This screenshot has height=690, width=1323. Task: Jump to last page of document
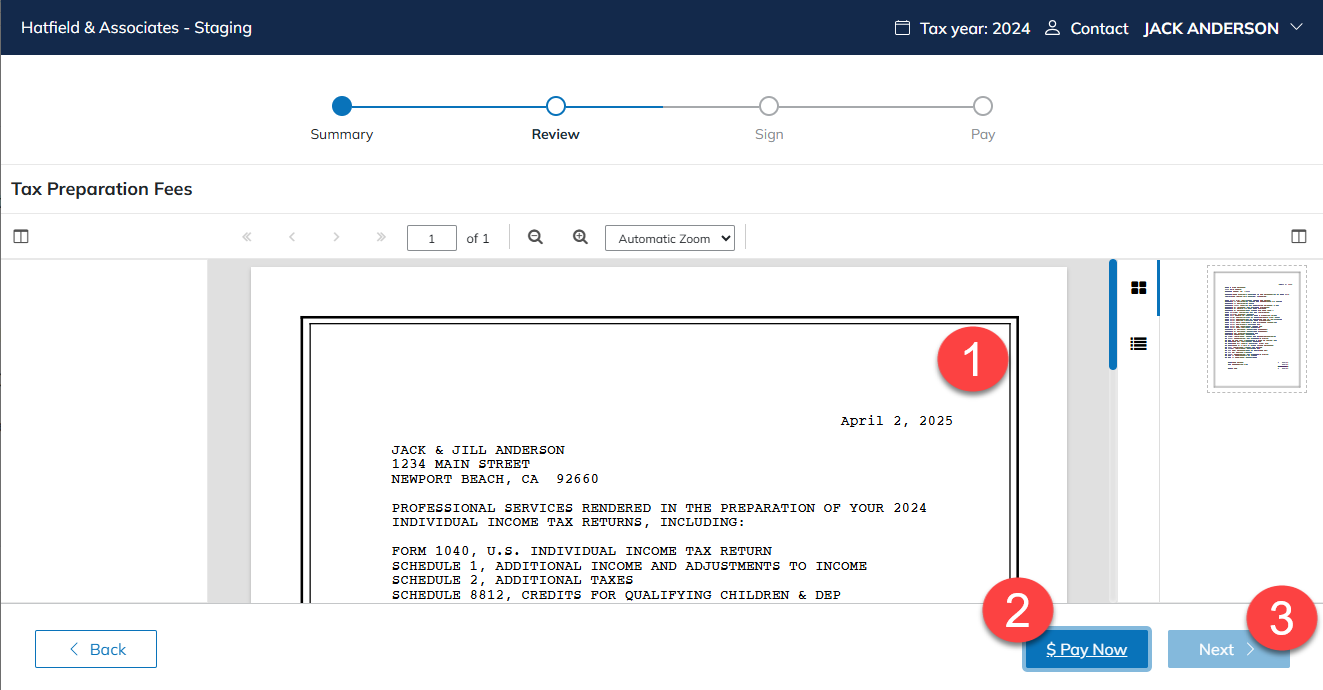pyautogui.click(x=381, y=238)
